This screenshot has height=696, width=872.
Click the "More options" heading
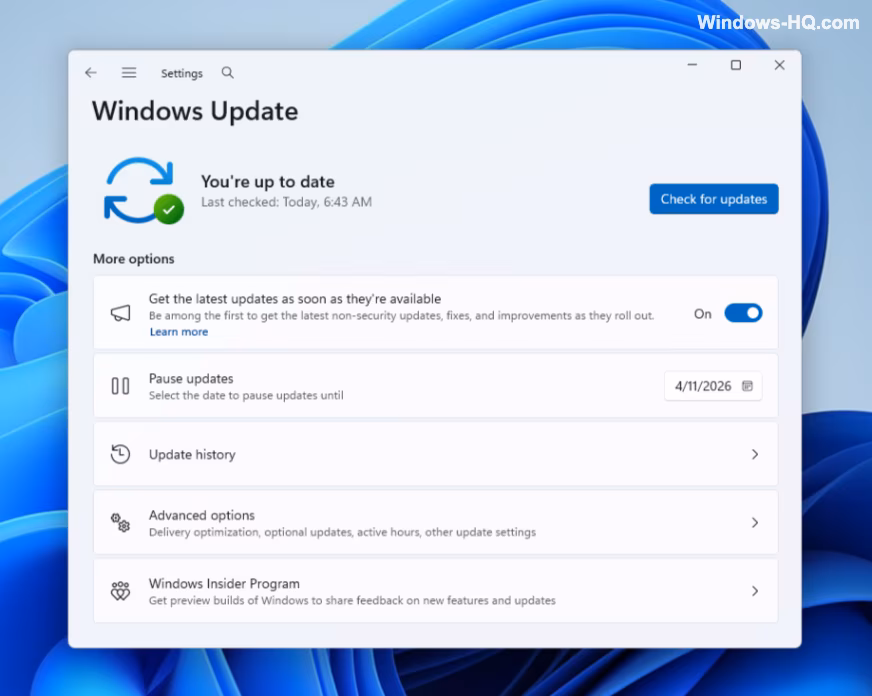133,259
